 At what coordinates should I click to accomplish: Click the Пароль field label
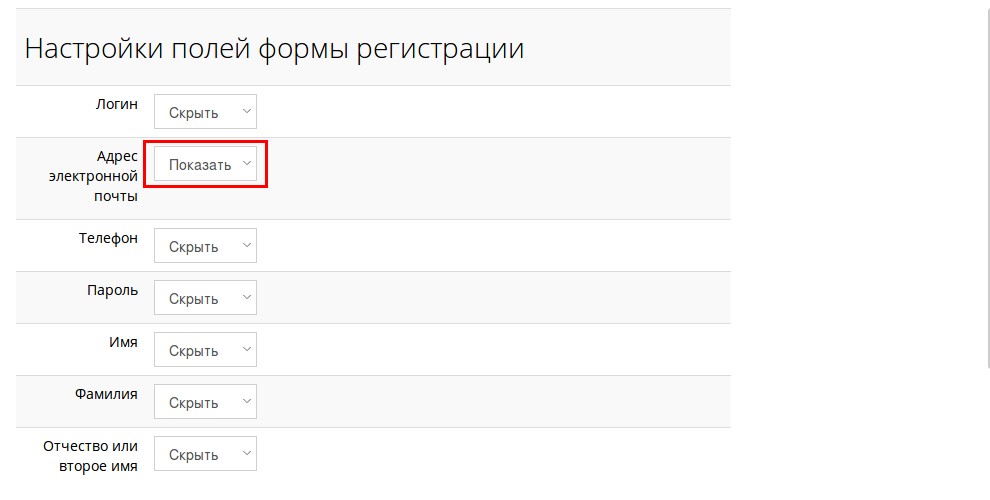coord(112,290)
